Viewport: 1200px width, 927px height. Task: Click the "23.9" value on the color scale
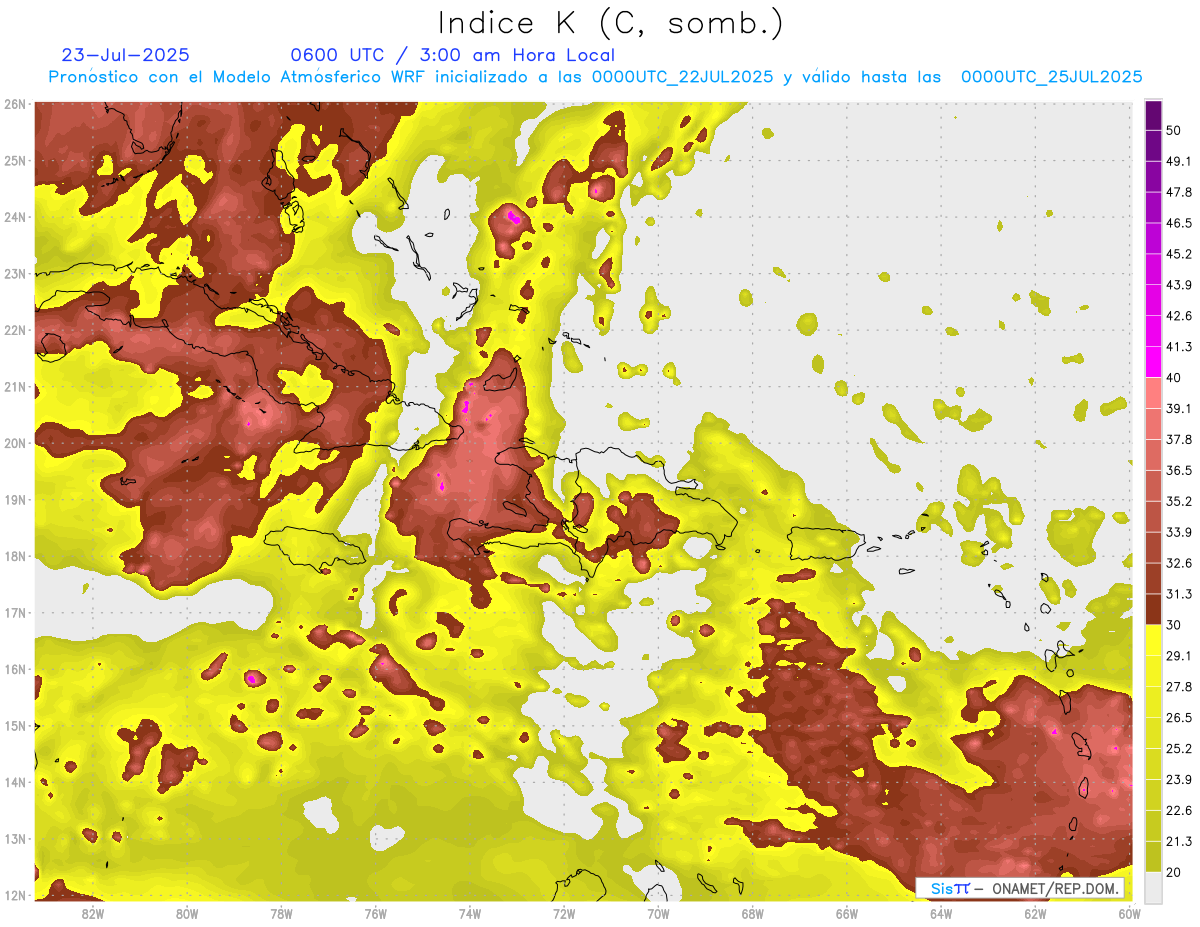coord(1178,779)
